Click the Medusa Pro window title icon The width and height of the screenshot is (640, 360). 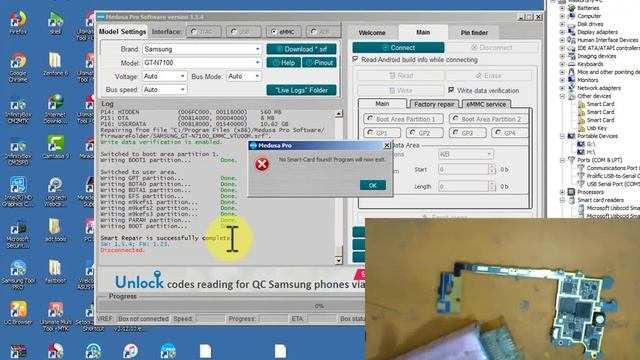[101, 17]
